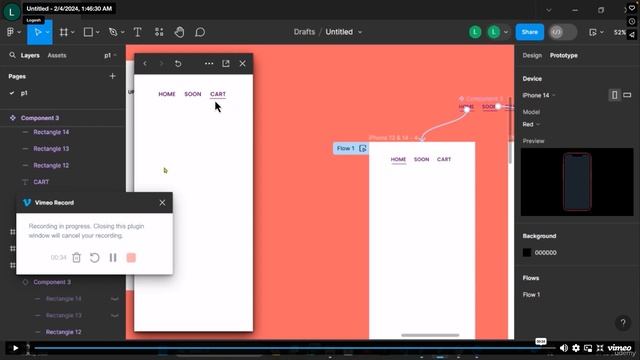Open Move tool options dropdown arrow

pos(48,32)
